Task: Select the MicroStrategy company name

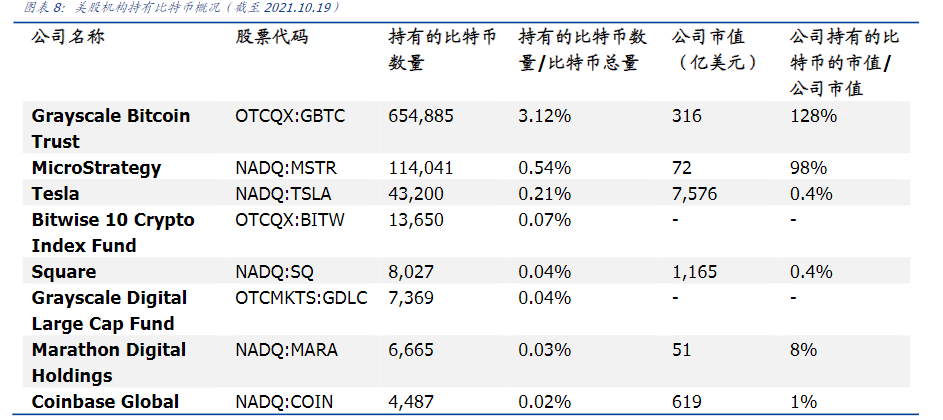Action: click(96, 168)
